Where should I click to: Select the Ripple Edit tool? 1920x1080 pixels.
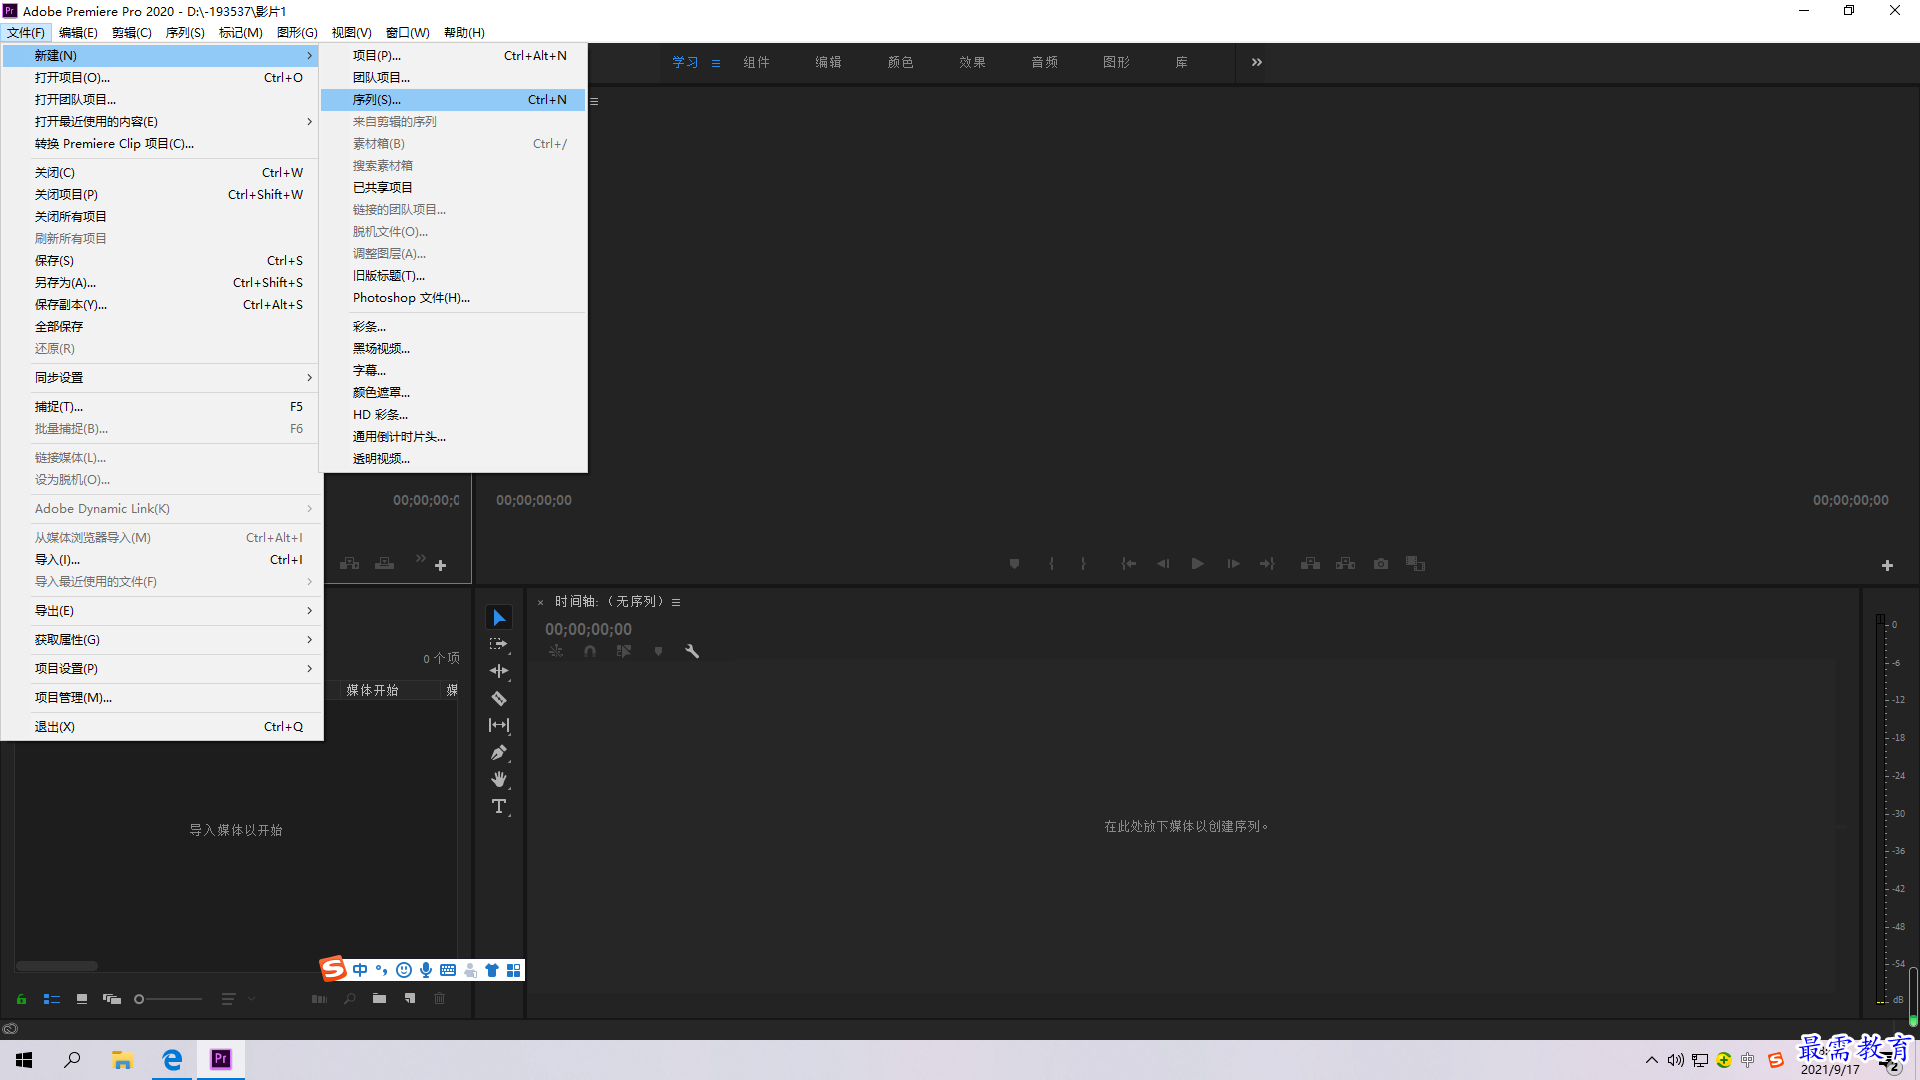[499, 671]
